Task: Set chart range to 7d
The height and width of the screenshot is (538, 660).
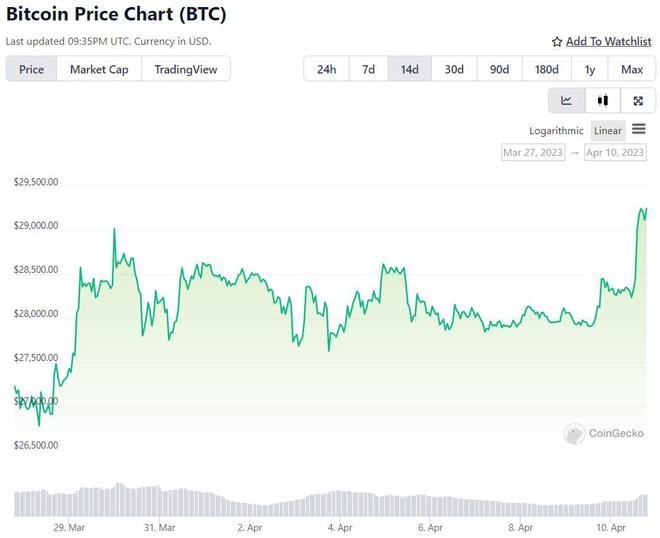Action: click(x=368, y=69)
